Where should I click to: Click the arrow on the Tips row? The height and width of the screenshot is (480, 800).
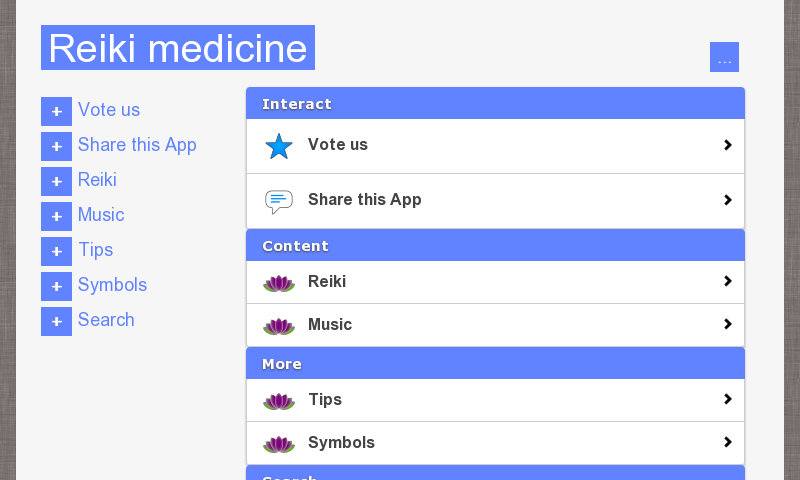pyautogui.click(x=728, y=400)
